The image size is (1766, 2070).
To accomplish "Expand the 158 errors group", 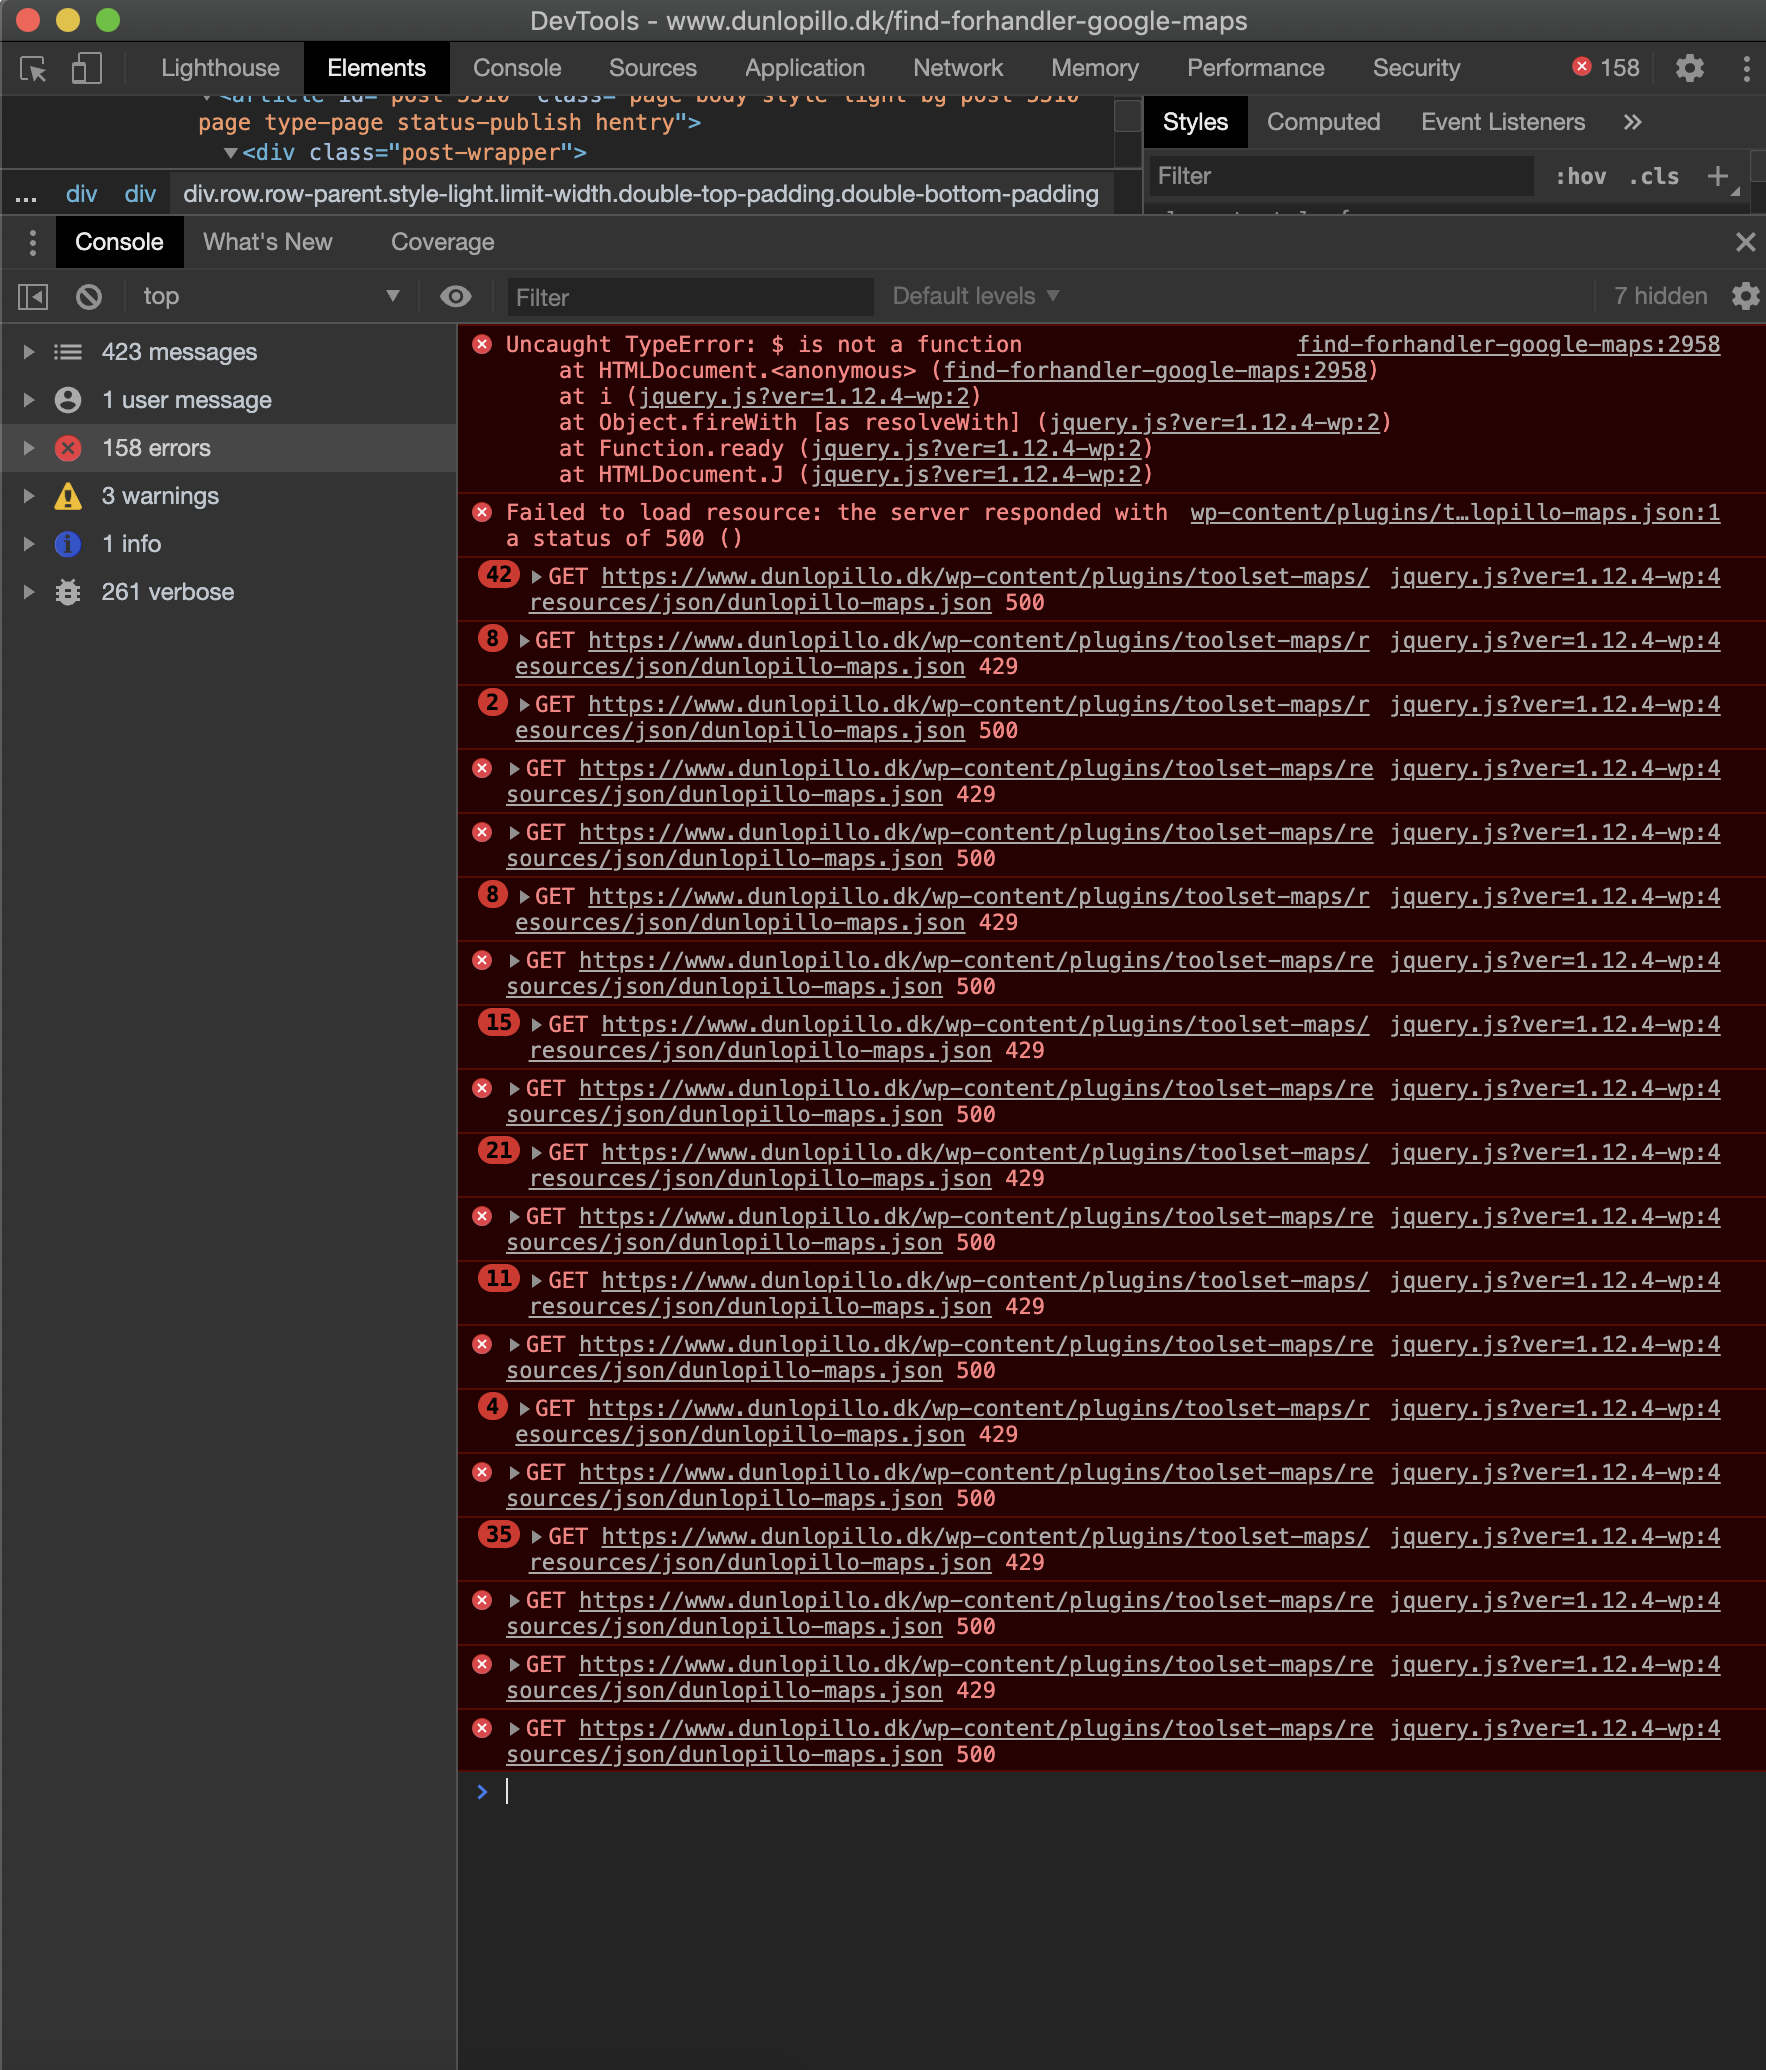I will coord(29,448).
